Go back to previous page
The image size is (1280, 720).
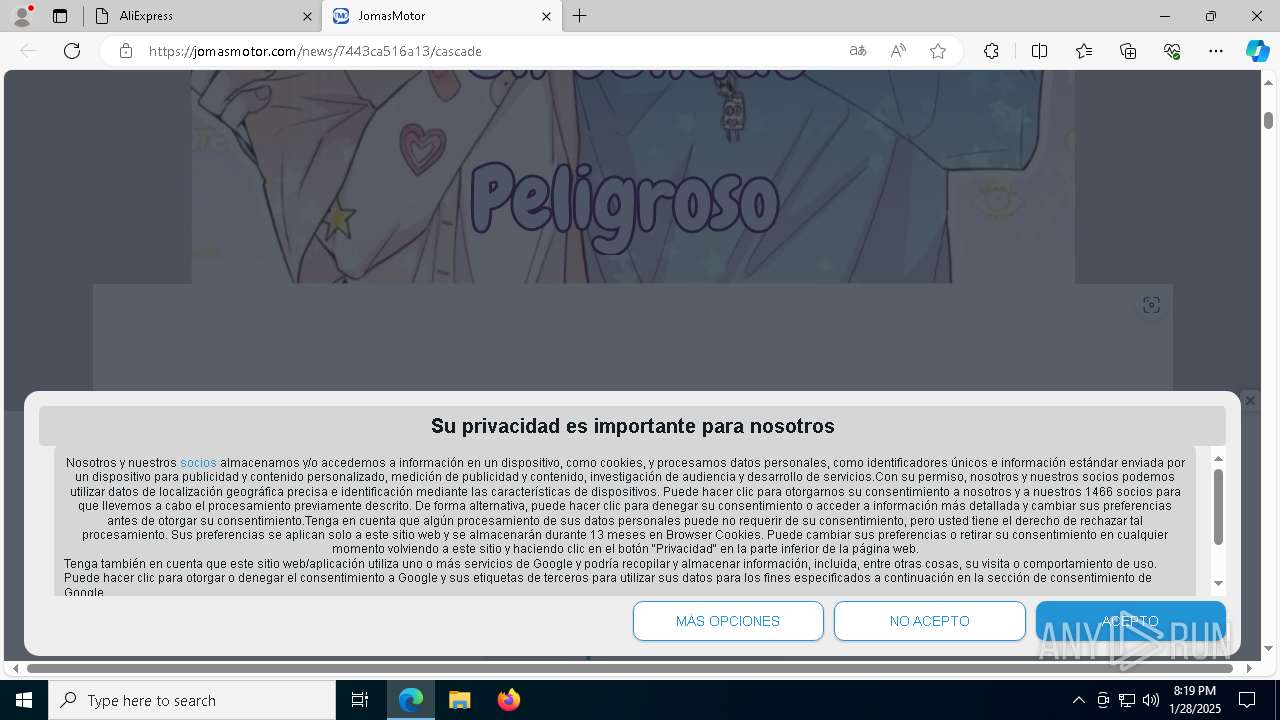click(x=28, y=51)
